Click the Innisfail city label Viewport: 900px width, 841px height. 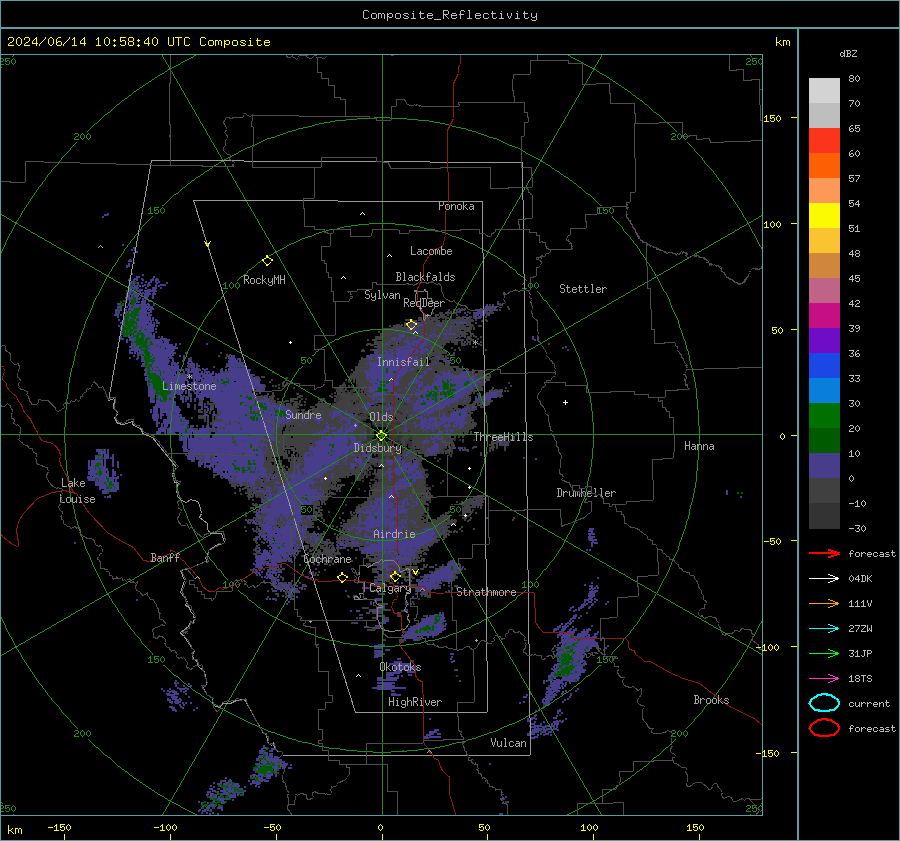pyautogui.click(x=404, y=362)
